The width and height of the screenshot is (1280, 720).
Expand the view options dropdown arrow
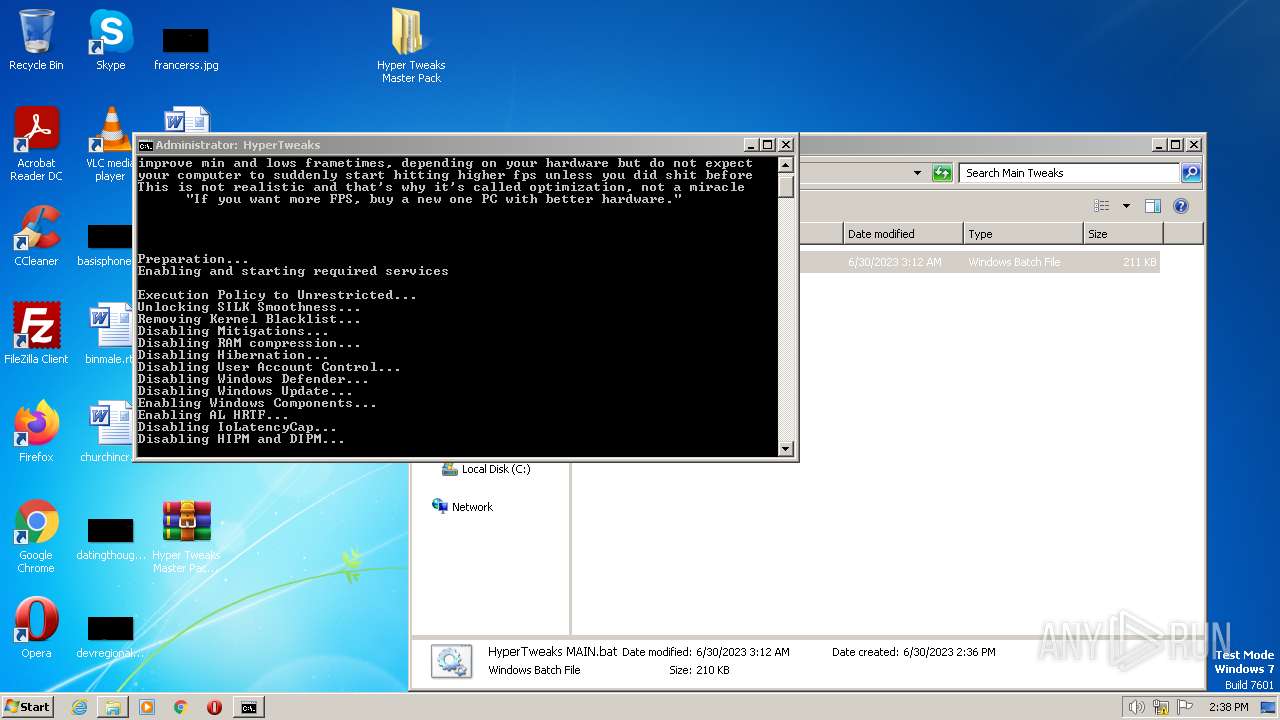(x=1126, y=206)
